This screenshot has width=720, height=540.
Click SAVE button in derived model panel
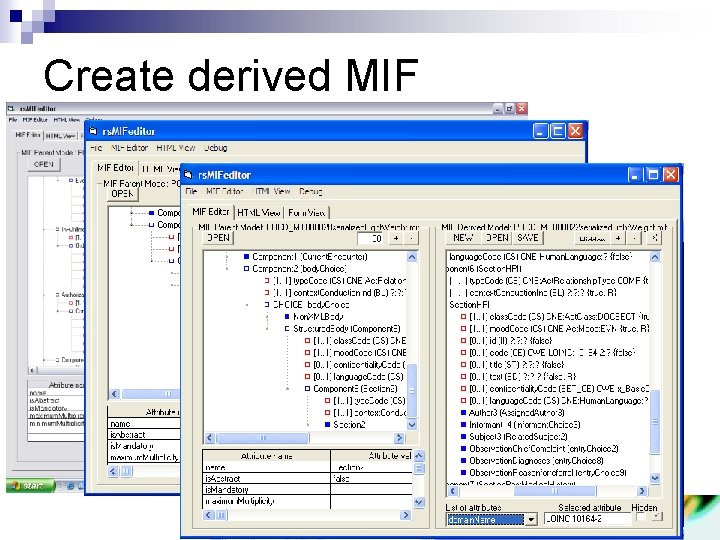click(528, 237)
